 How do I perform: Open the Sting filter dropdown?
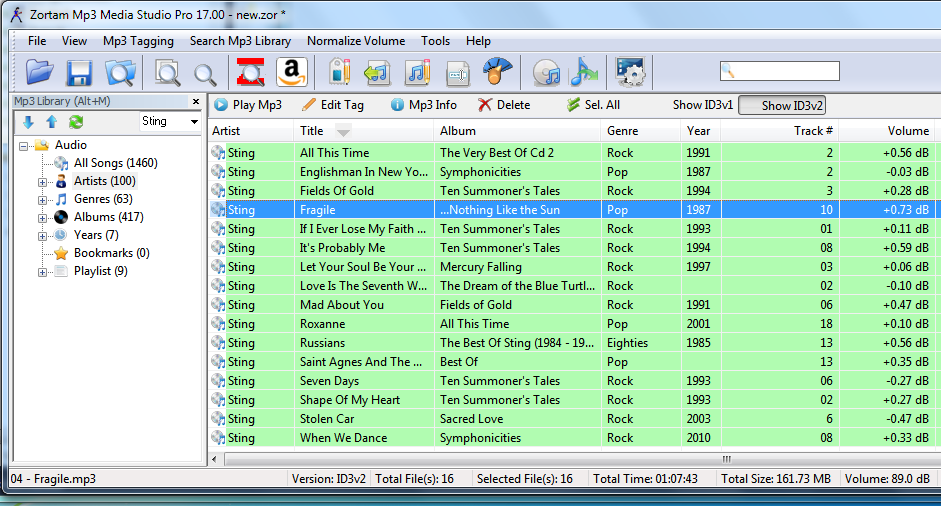[x=194, y=122]
